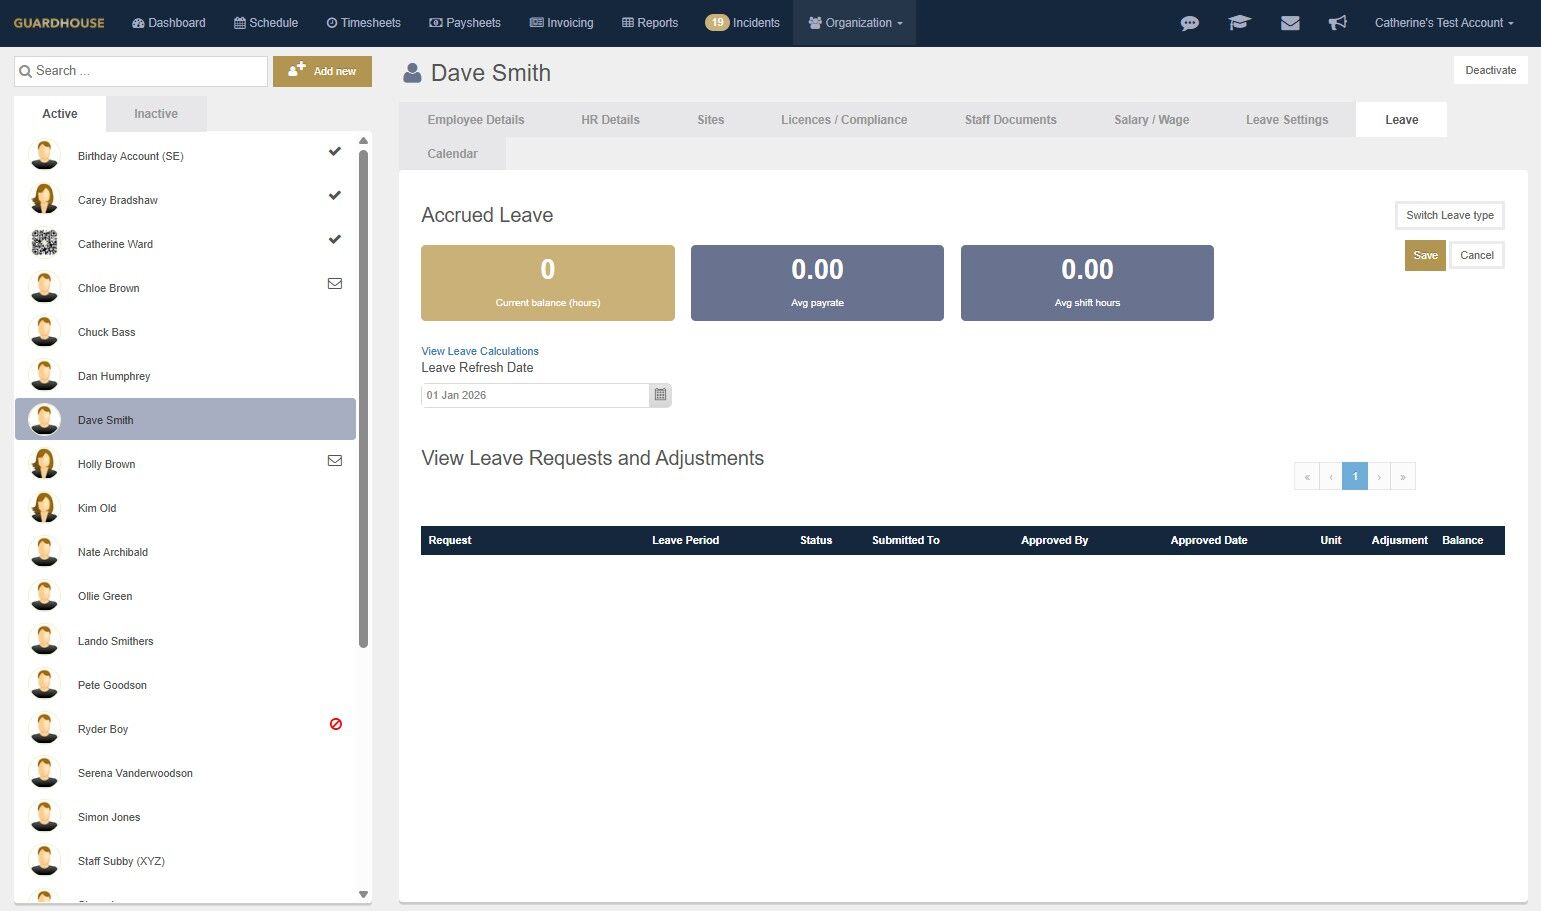Open the Calendar tab
Viewport: 1541px width, 911px height.
[x=452, y=154]
